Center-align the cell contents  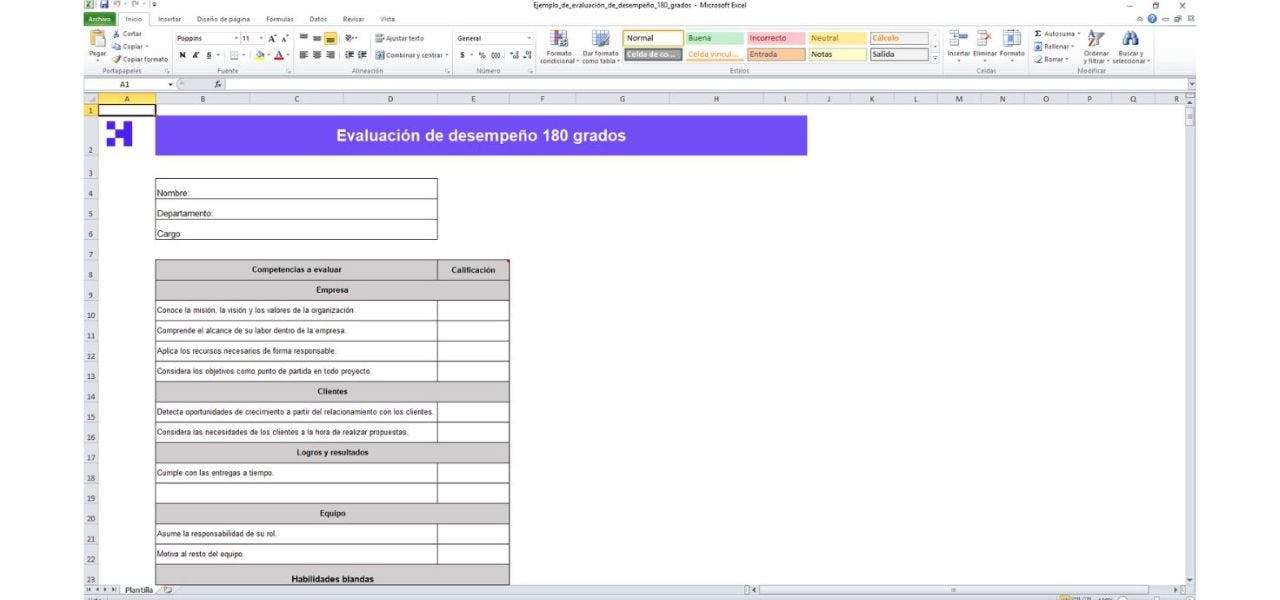point(316,53)
